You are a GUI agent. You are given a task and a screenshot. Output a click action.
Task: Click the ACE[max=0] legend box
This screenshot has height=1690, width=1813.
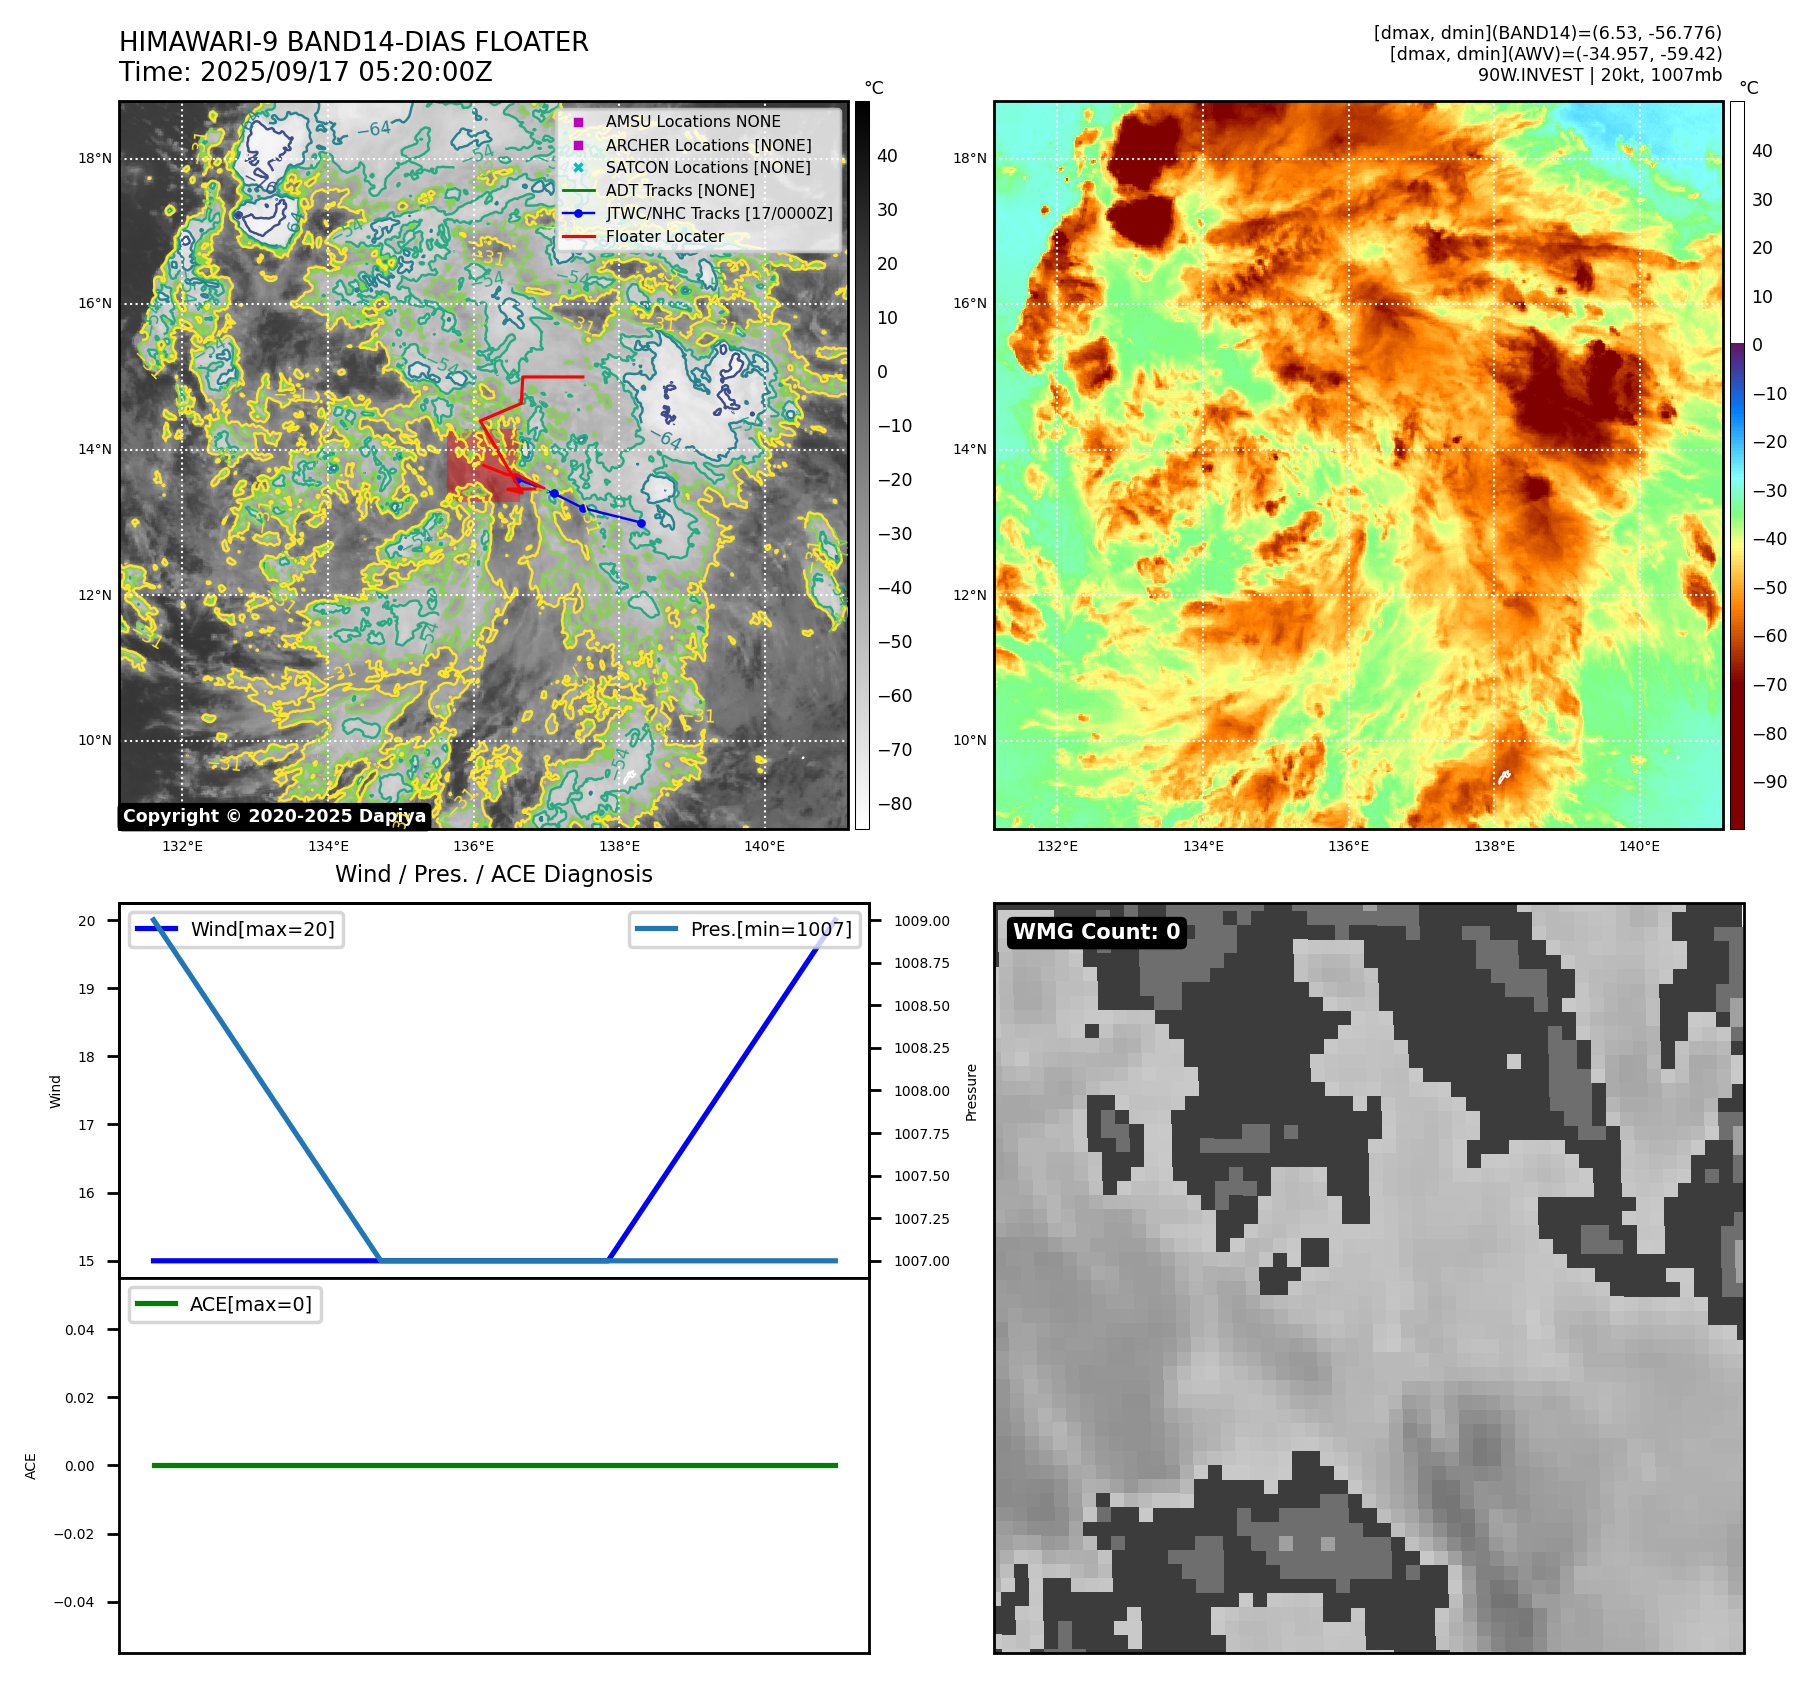coord(225,1304)
